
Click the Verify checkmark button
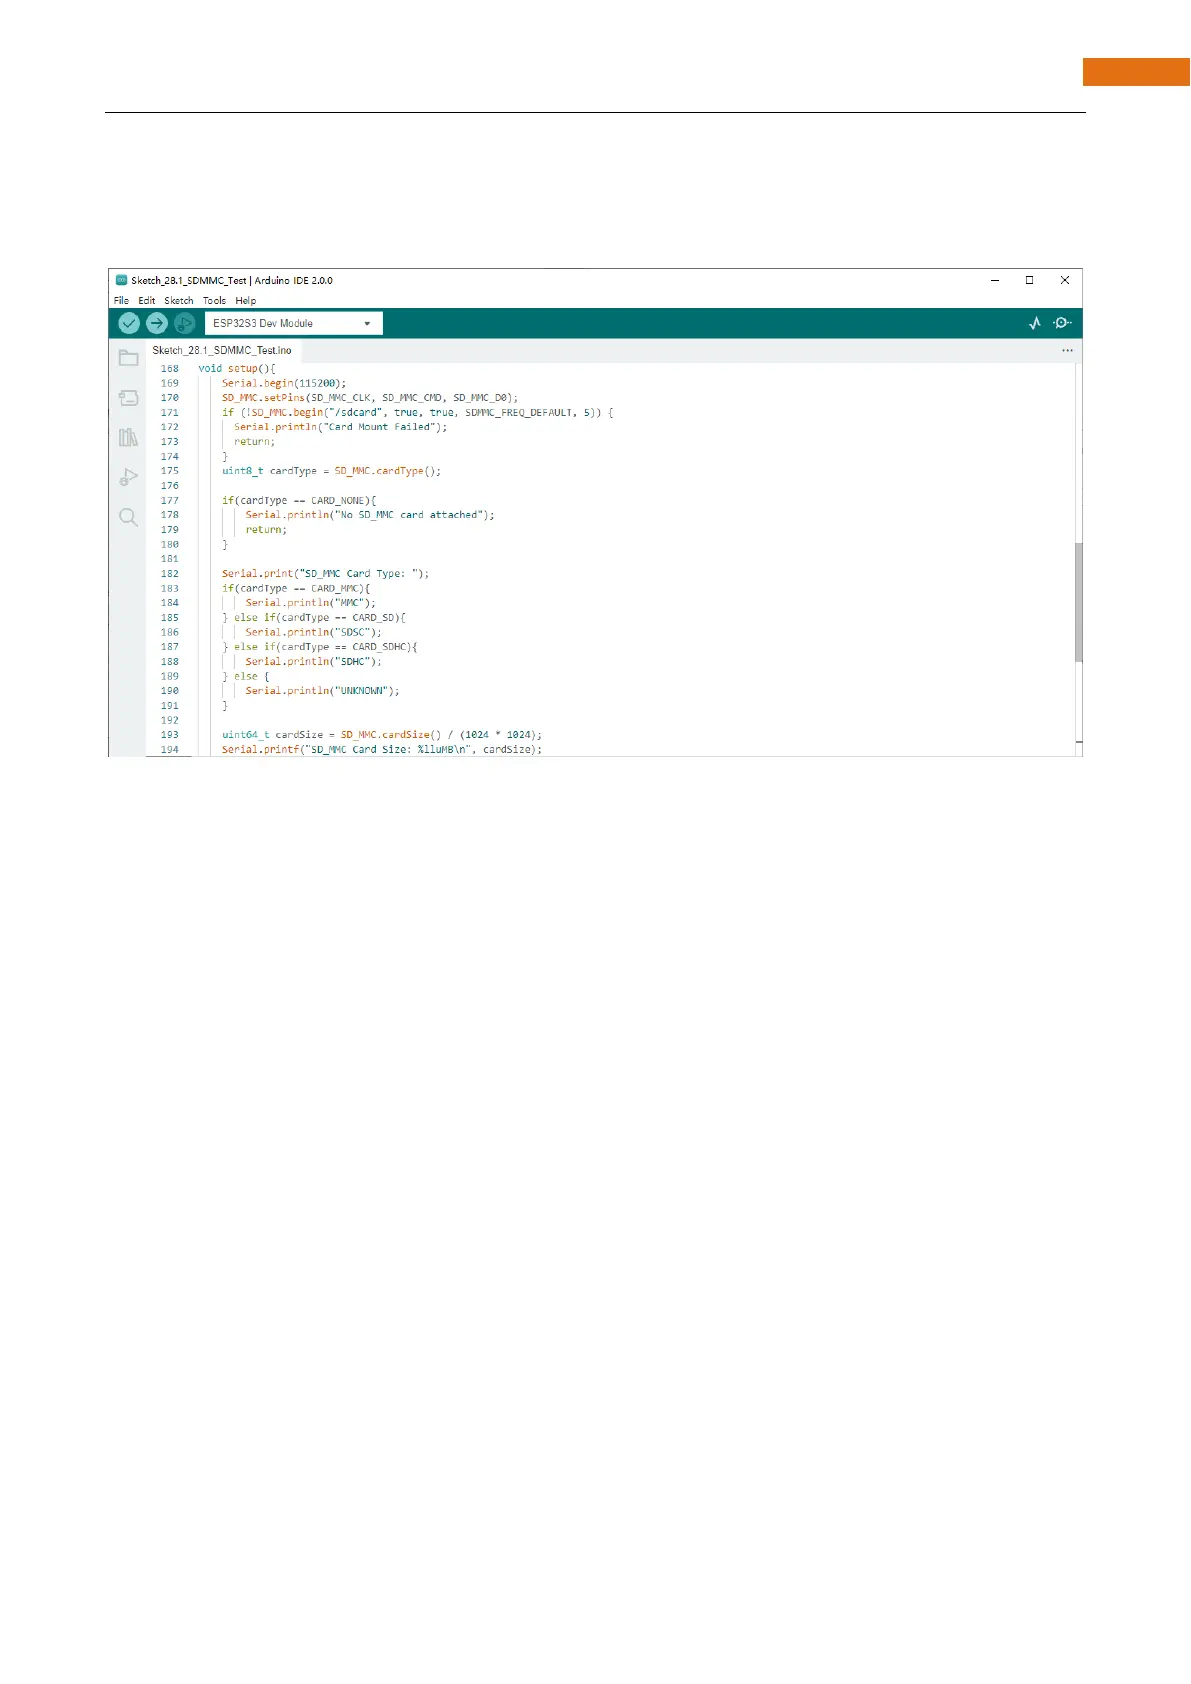click(x=129, y=323)
